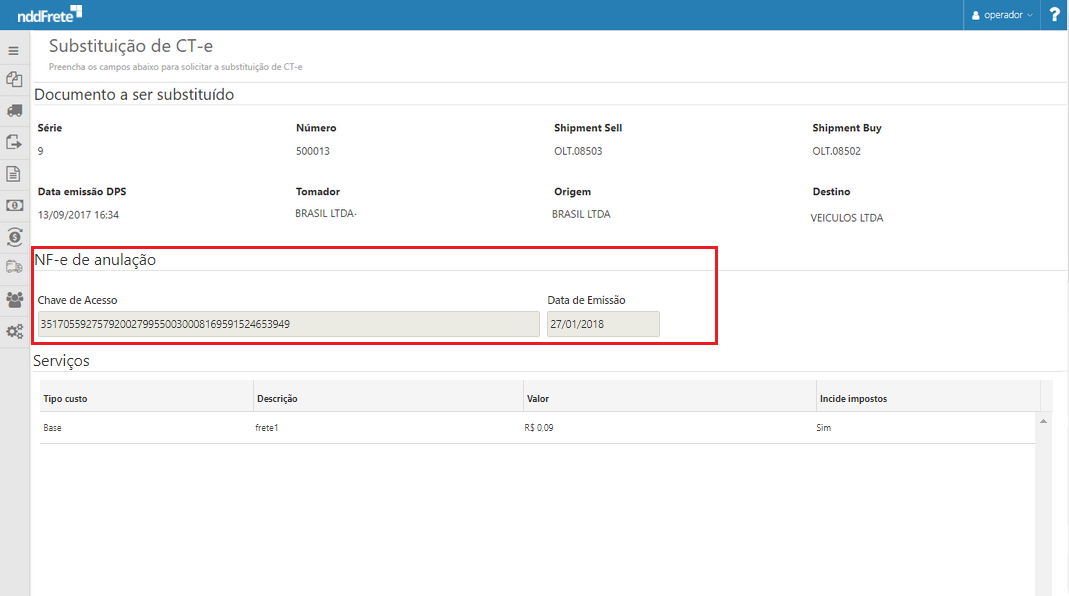Open the circular dollar refresh icon
The width and height of the screenshot is (1069, 596).
14,237
